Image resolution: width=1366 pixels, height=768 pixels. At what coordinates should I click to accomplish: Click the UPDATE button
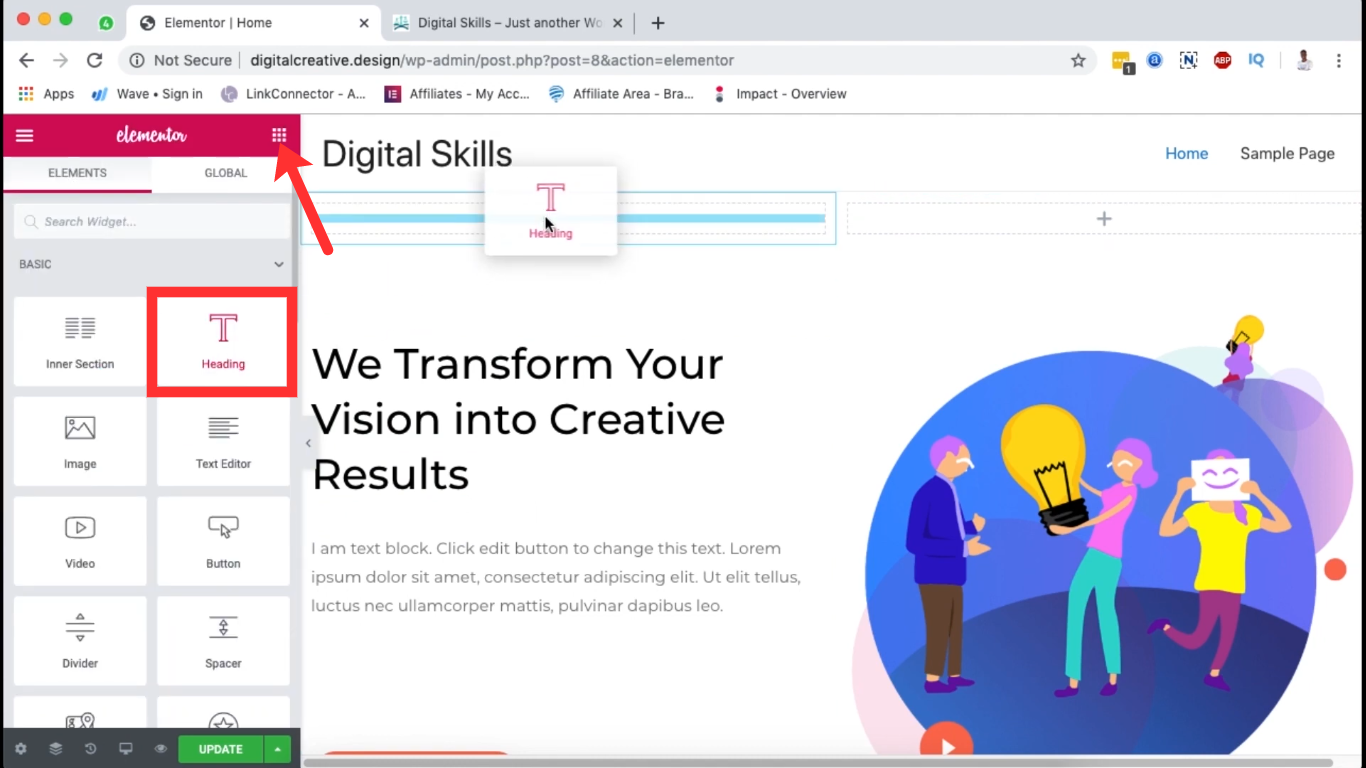(220, 749)
